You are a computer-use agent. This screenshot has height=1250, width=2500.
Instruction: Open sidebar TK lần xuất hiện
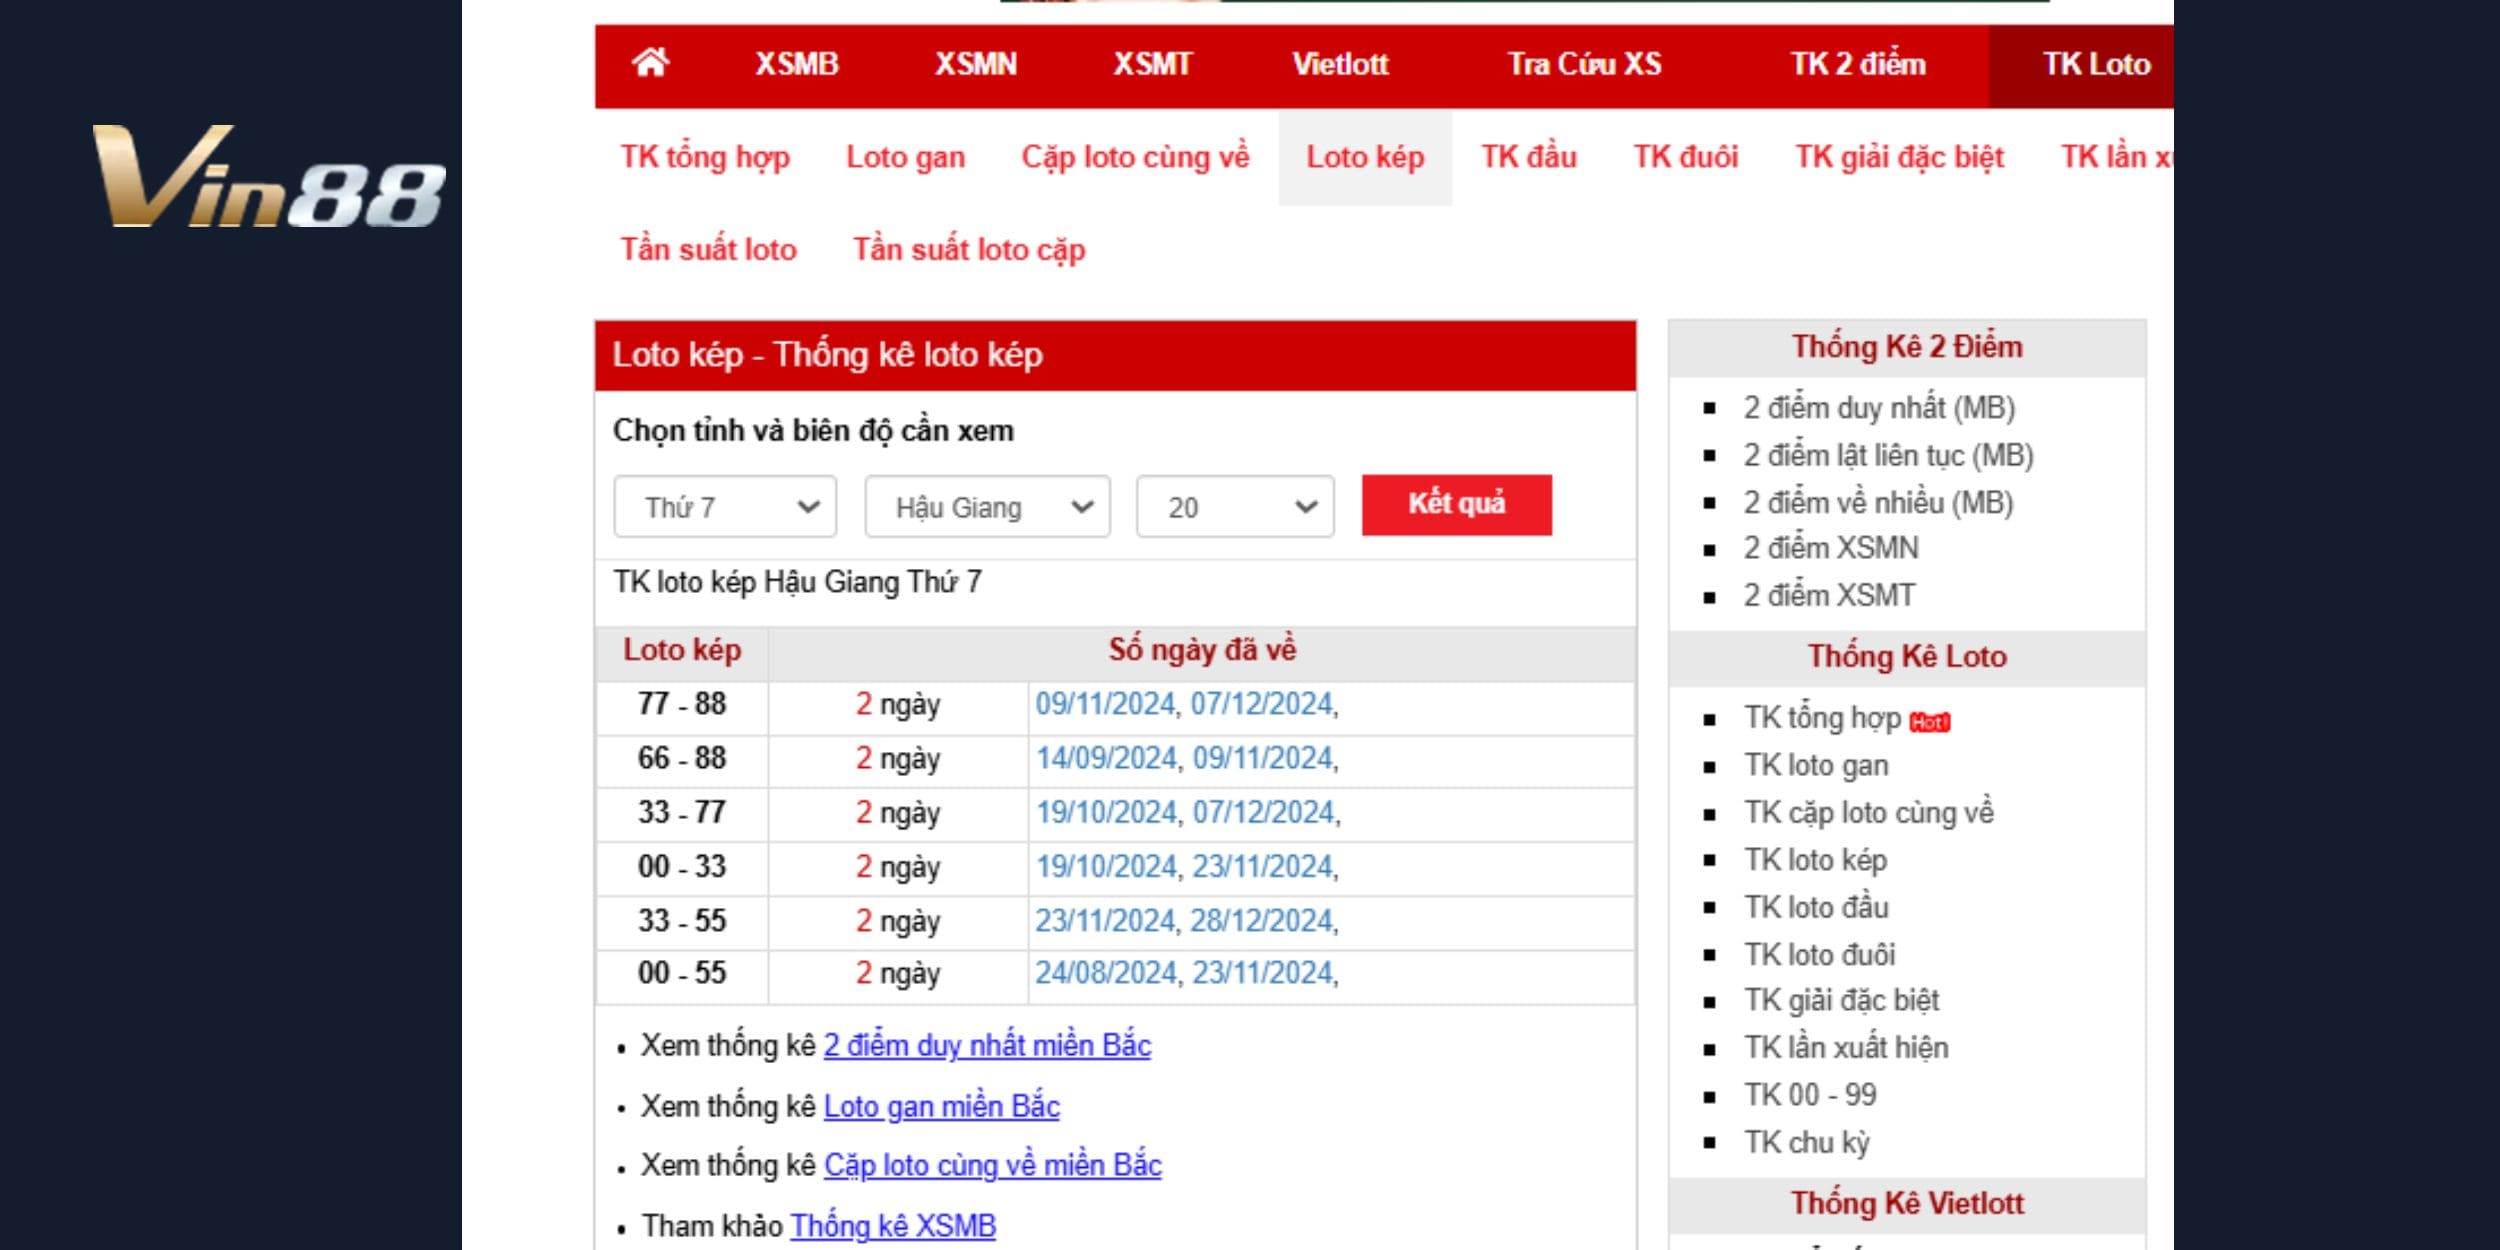[1846, 1047]
